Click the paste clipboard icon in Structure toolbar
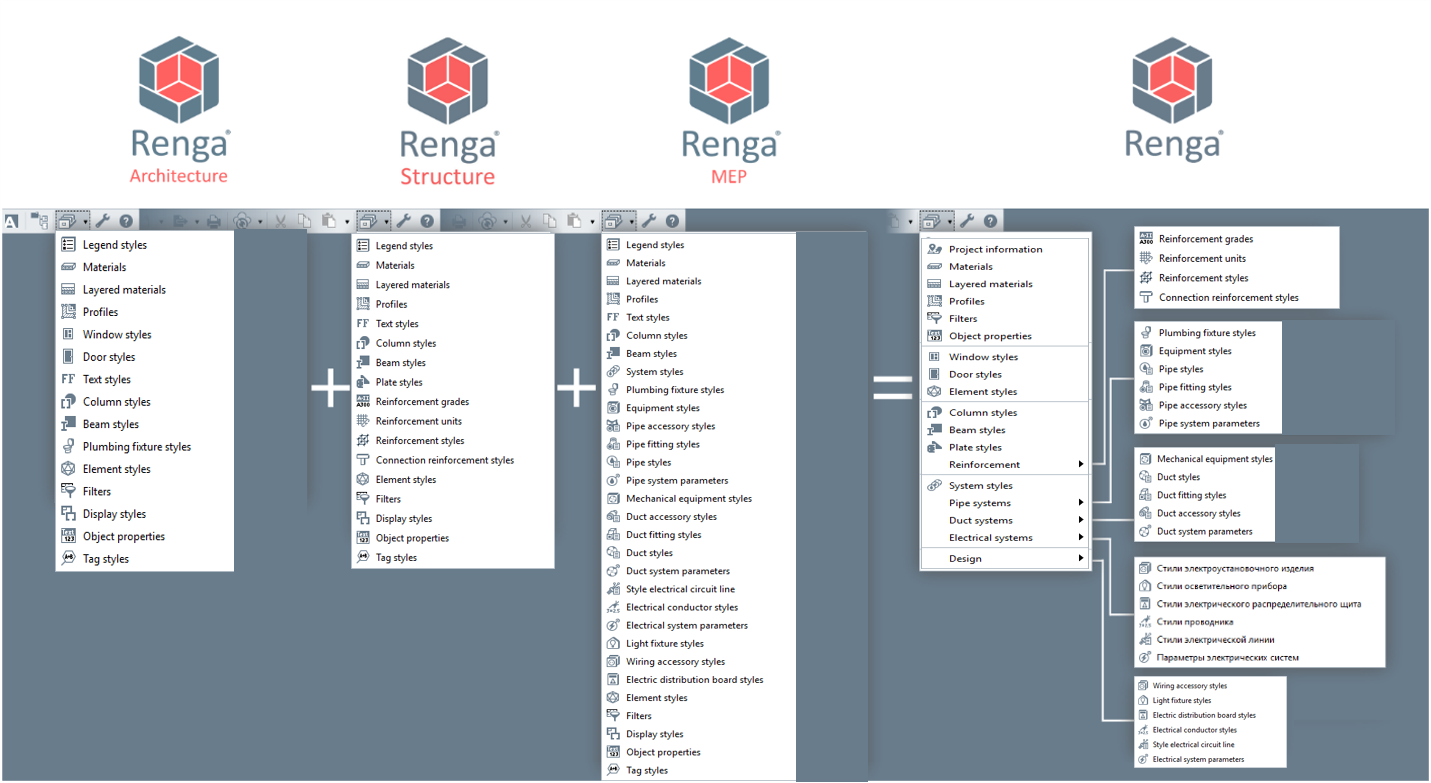1431x783 pixels. tap(327, 221)
